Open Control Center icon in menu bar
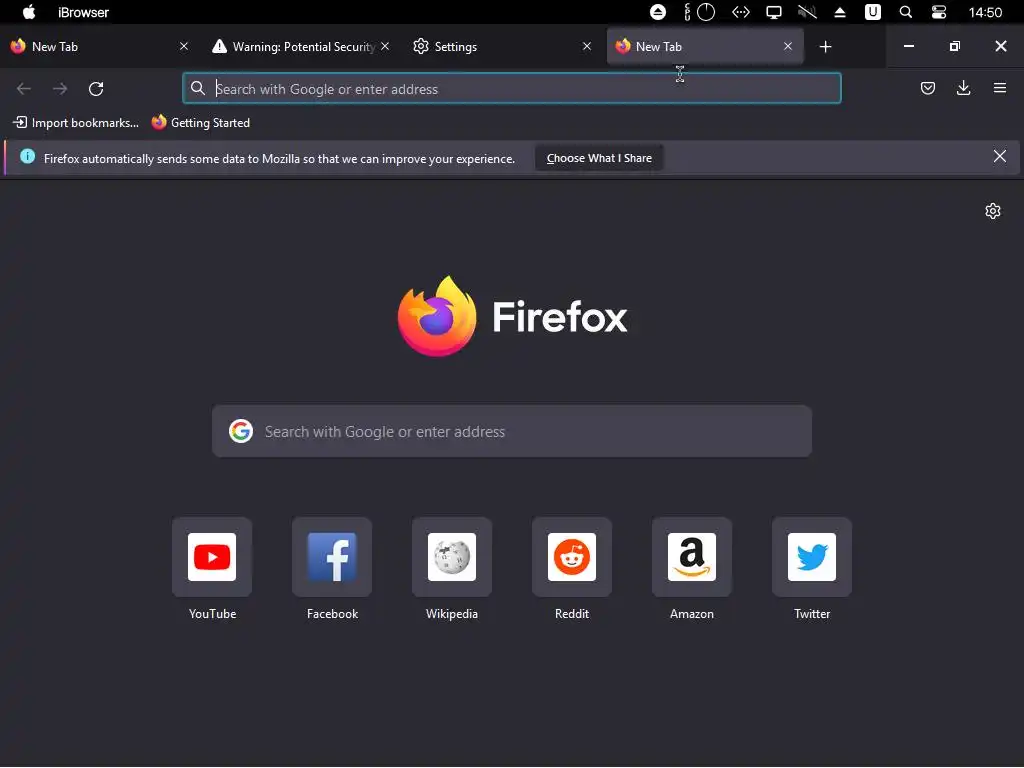Viewport: 1024px width, 768px height. (938, 12)
